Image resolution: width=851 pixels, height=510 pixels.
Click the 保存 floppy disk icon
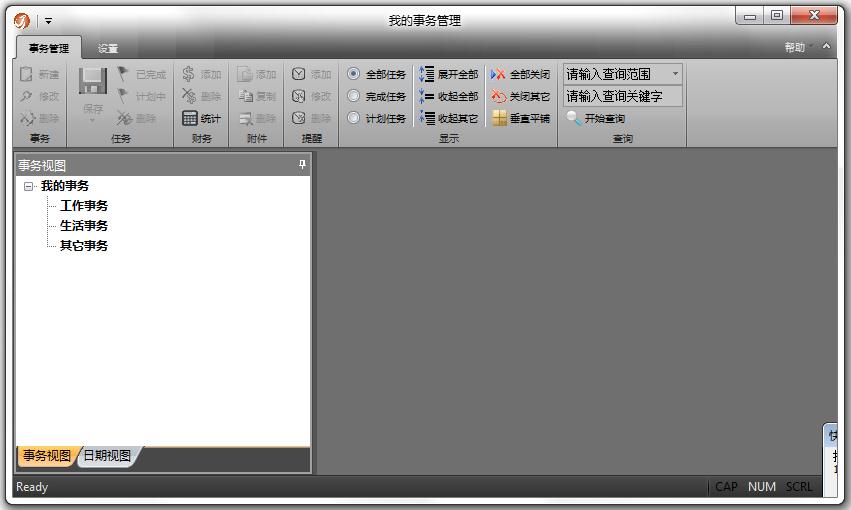point(93,81)
